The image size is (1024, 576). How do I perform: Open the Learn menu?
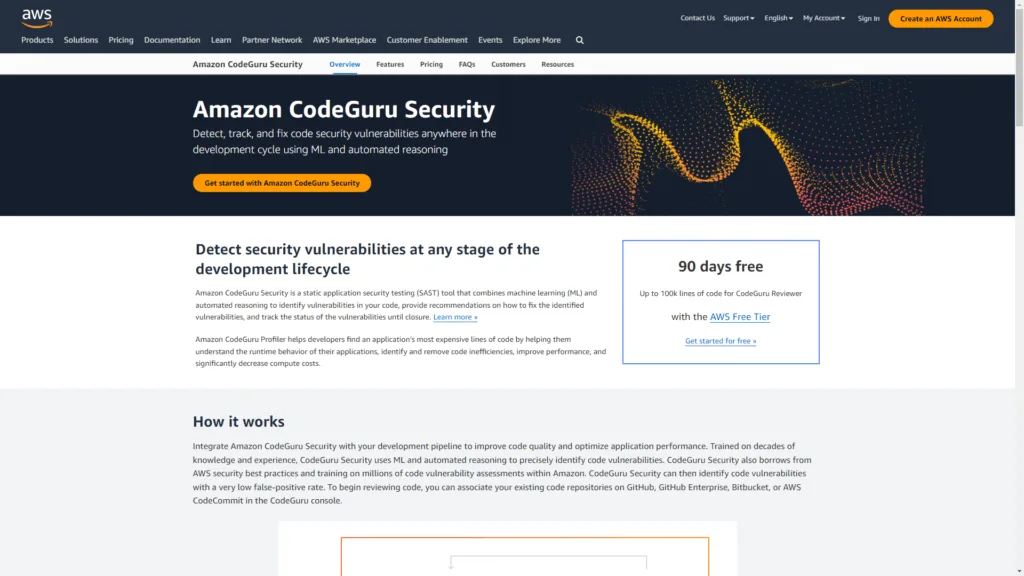click(x=221, y=40)
